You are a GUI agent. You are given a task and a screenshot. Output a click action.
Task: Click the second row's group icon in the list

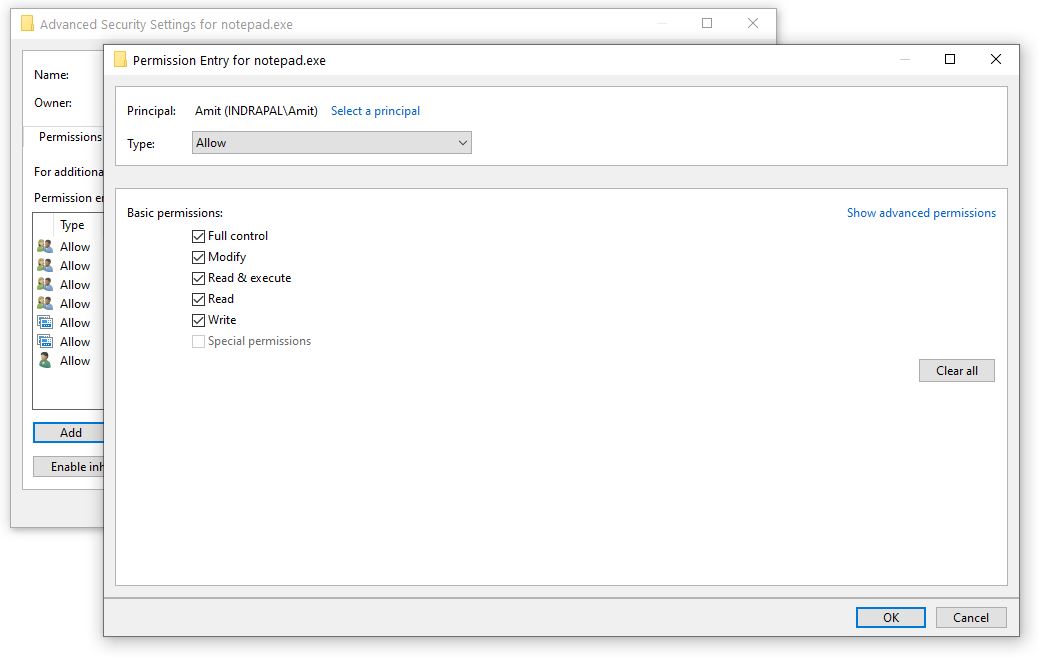coord(44,266)
